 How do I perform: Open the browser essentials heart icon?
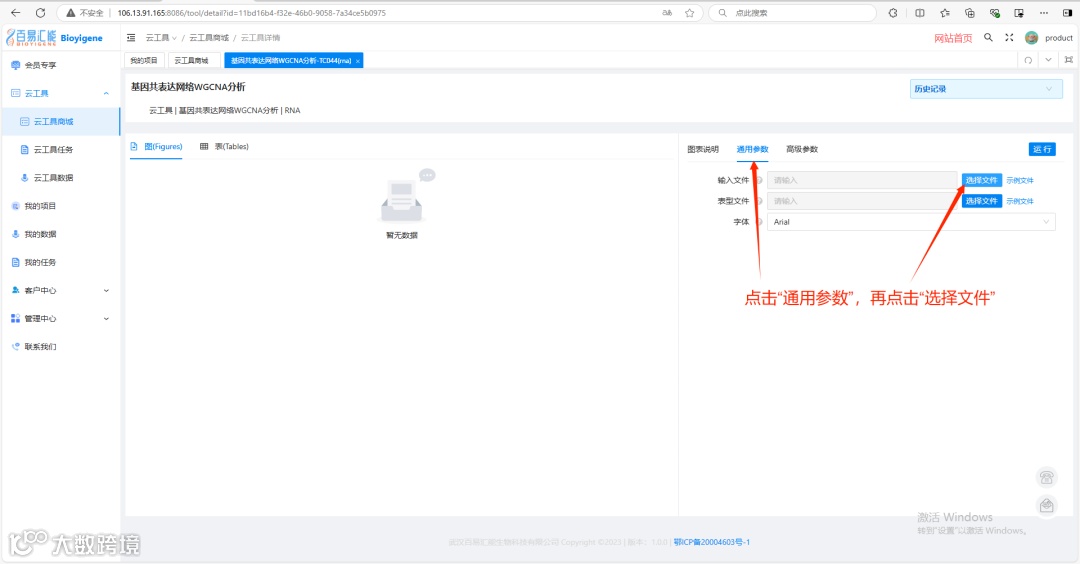tap(995, 12)
